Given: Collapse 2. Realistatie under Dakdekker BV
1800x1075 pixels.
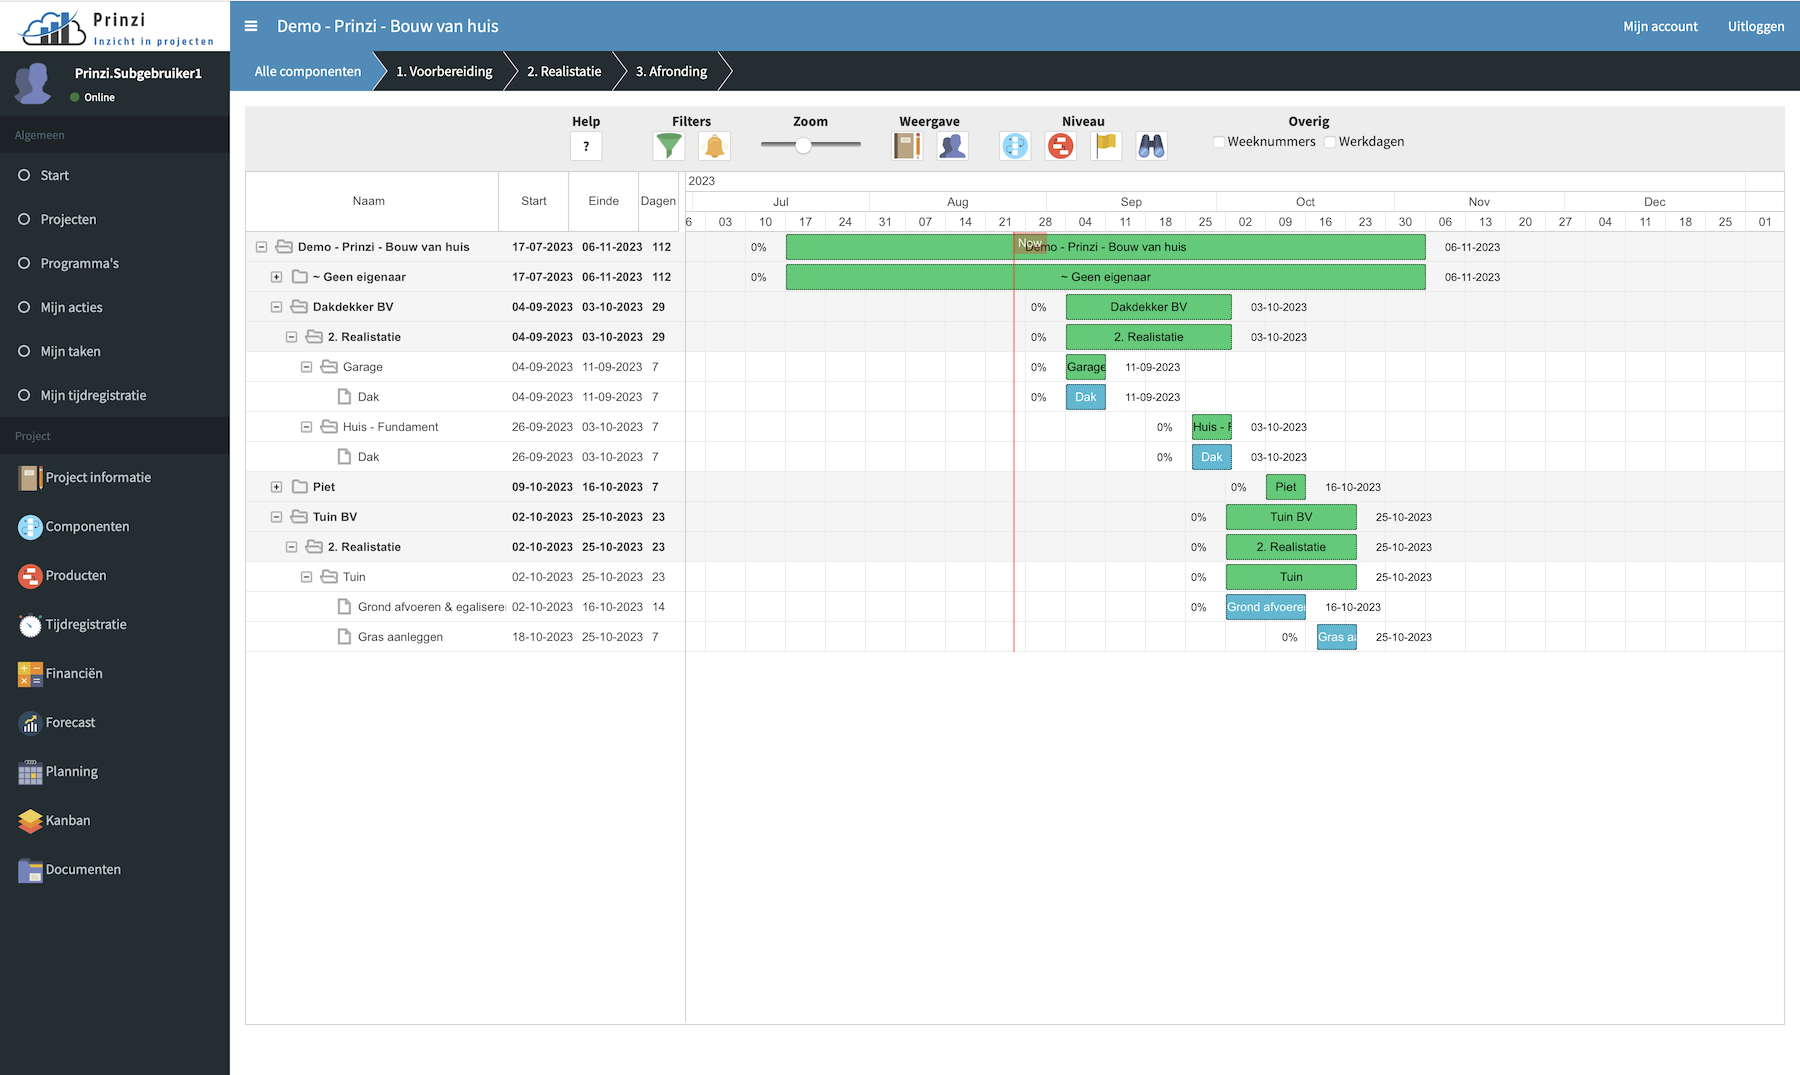Looking at the screenshot, I should click(291, 337).
